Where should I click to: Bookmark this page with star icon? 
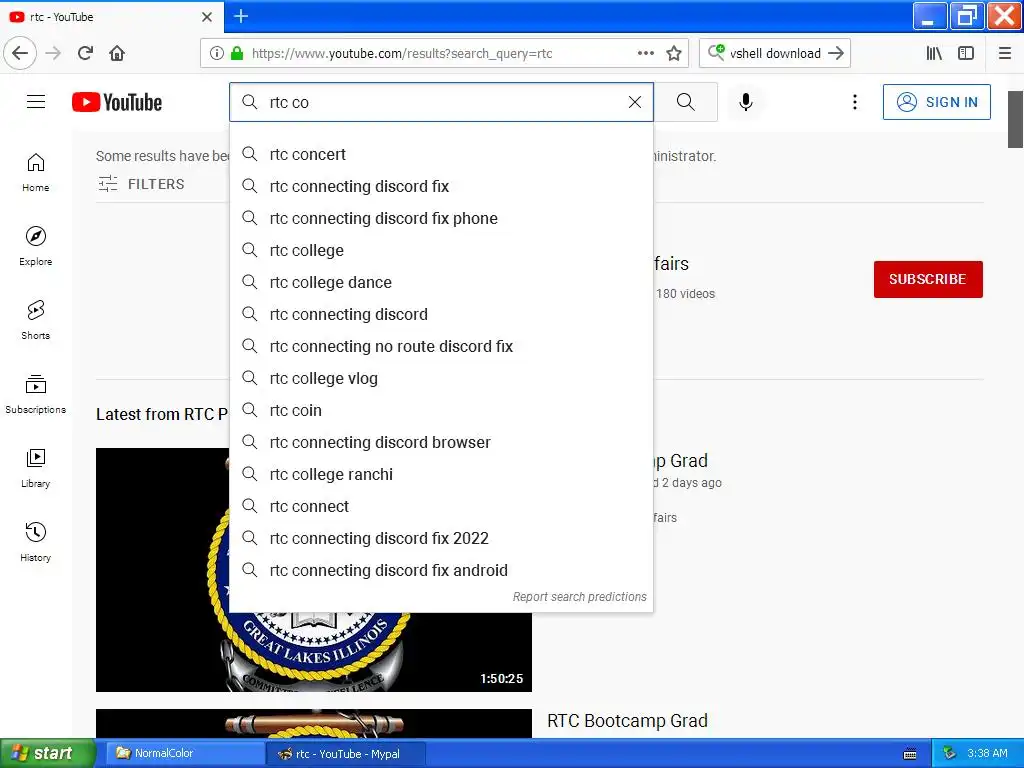pyautogui.click(x=674, y=53)
